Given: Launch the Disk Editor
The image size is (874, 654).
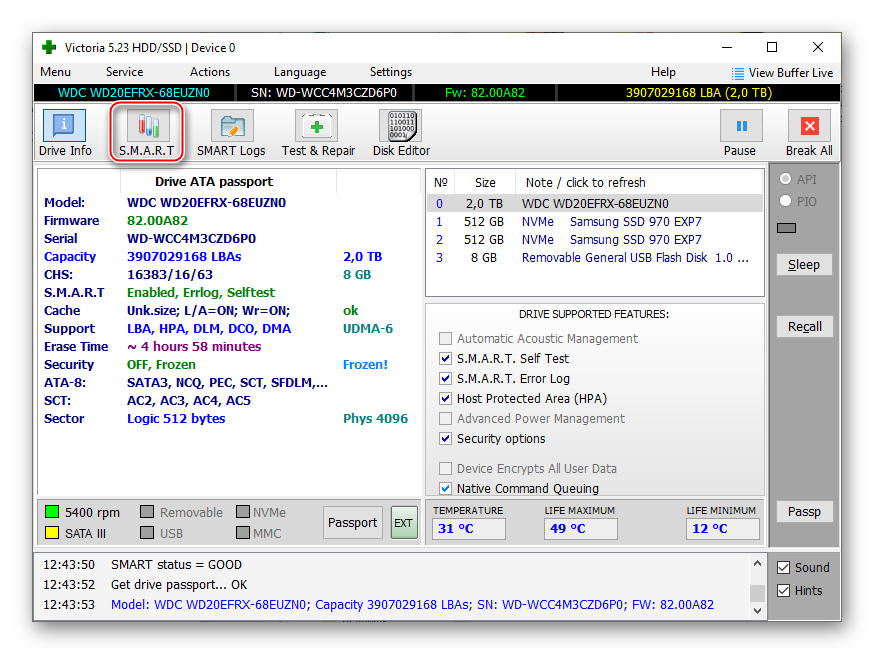Looking at the screenshot, I should pyautogui.click(x=400, y=133).
